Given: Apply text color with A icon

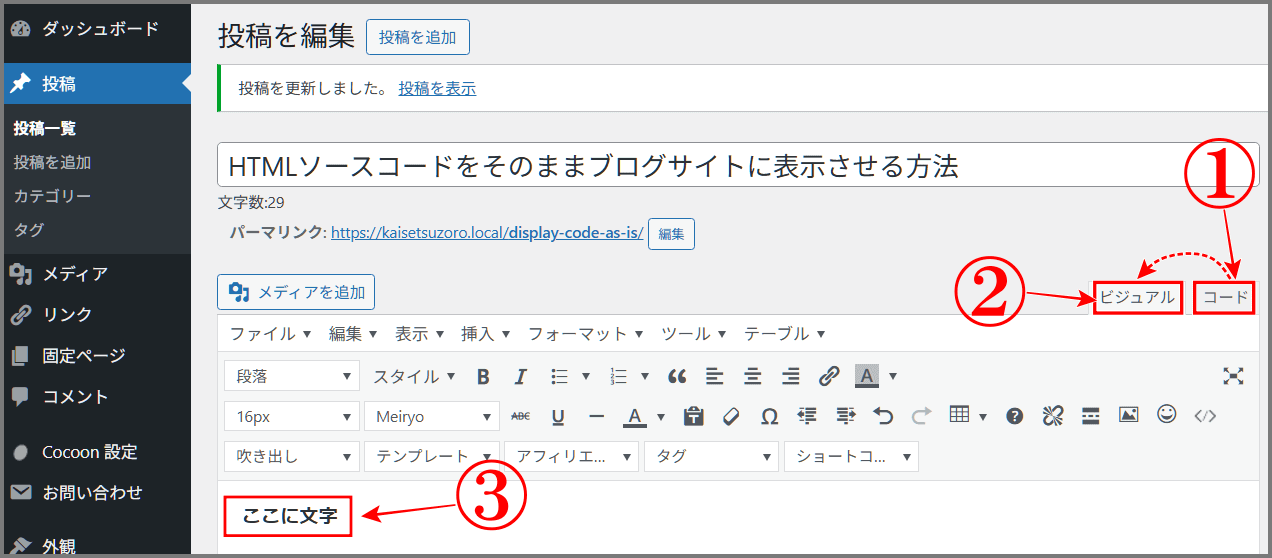Looking at the screenshot, I should pos(634,416).
